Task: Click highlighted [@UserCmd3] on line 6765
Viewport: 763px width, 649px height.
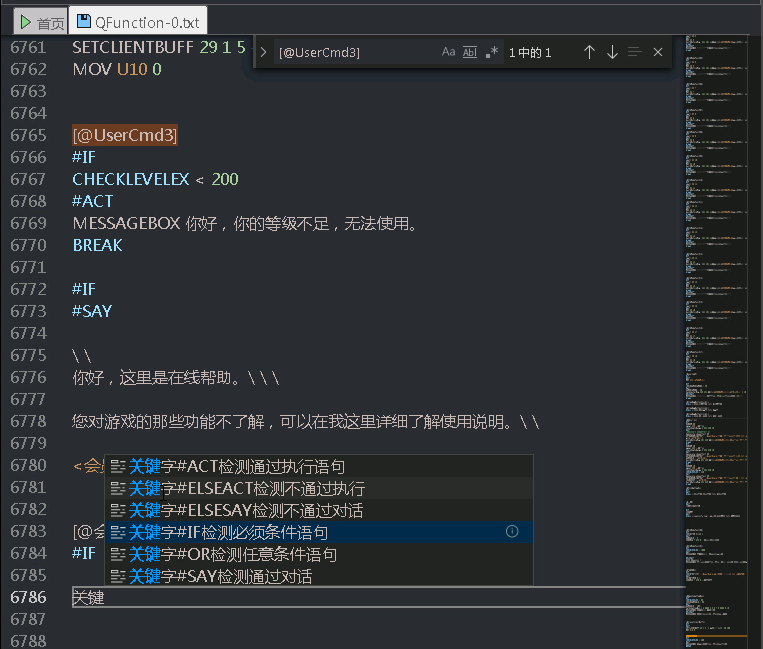Action: 125,135
